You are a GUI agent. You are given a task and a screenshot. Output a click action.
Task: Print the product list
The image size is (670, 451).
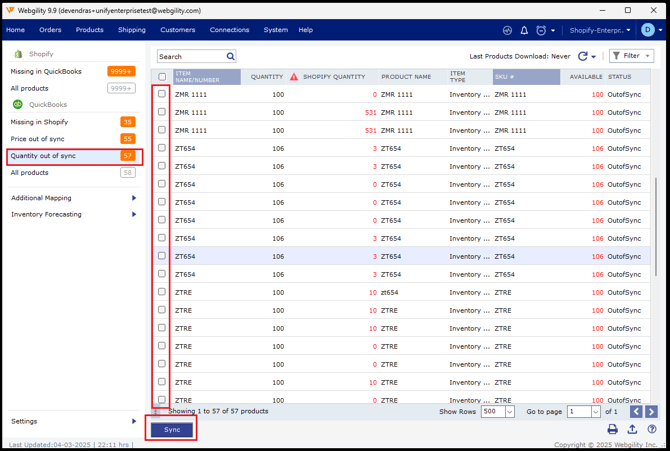(613, 429)
